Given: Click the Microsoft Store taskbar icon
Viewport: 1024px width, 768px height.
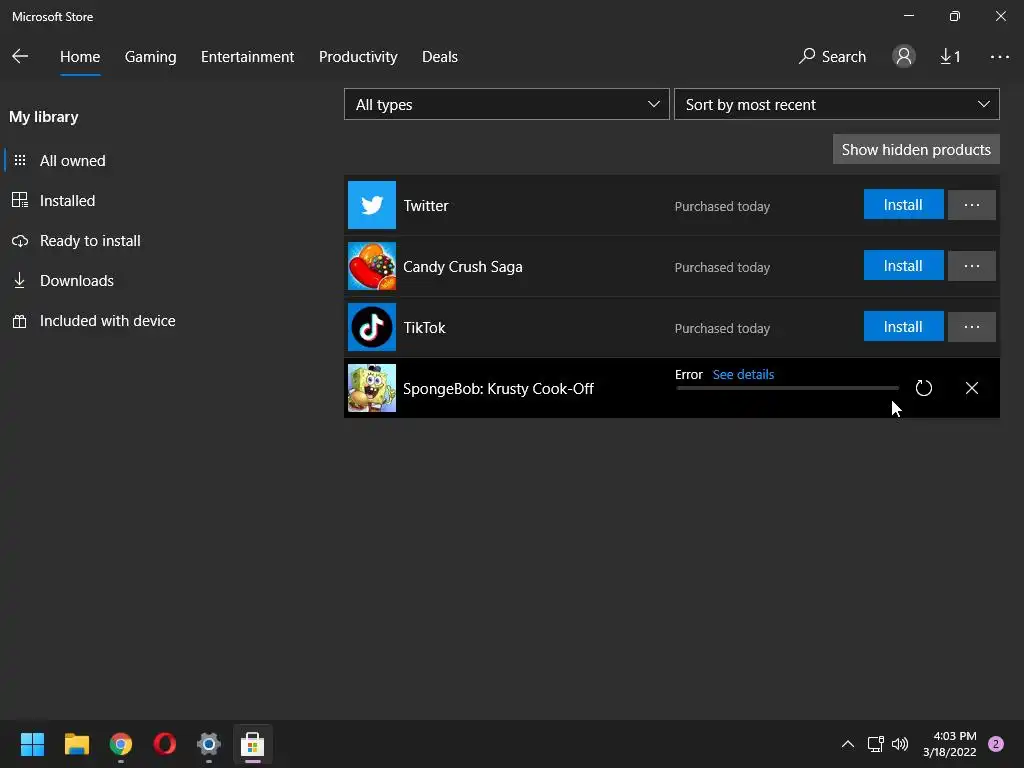Looking at the screenshot, I should click(253, 744).
